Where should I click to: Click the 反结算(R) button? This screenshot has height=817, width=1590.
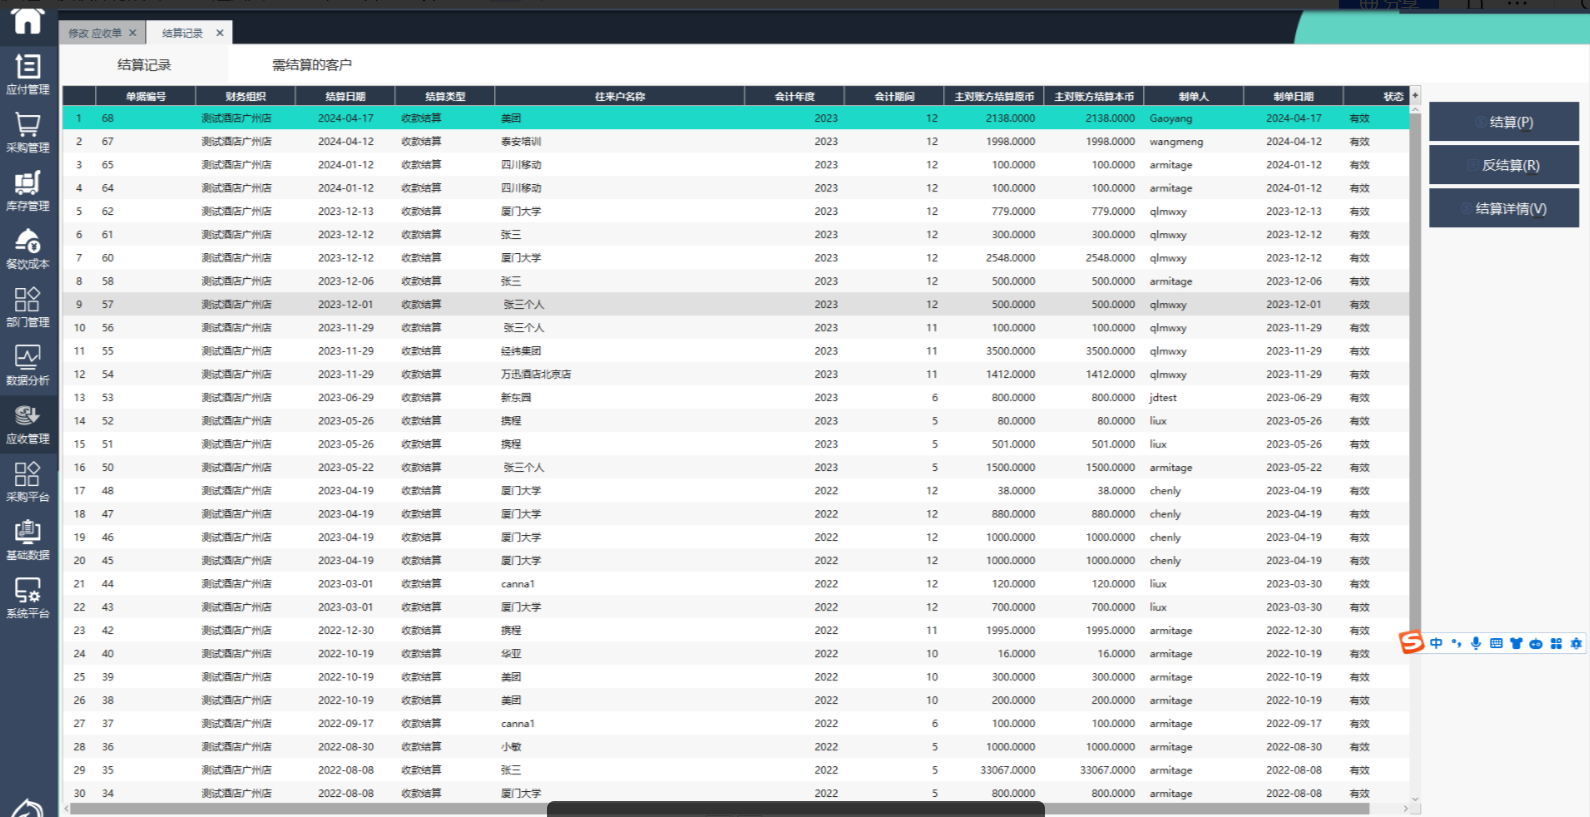[x=1503, y=165]
